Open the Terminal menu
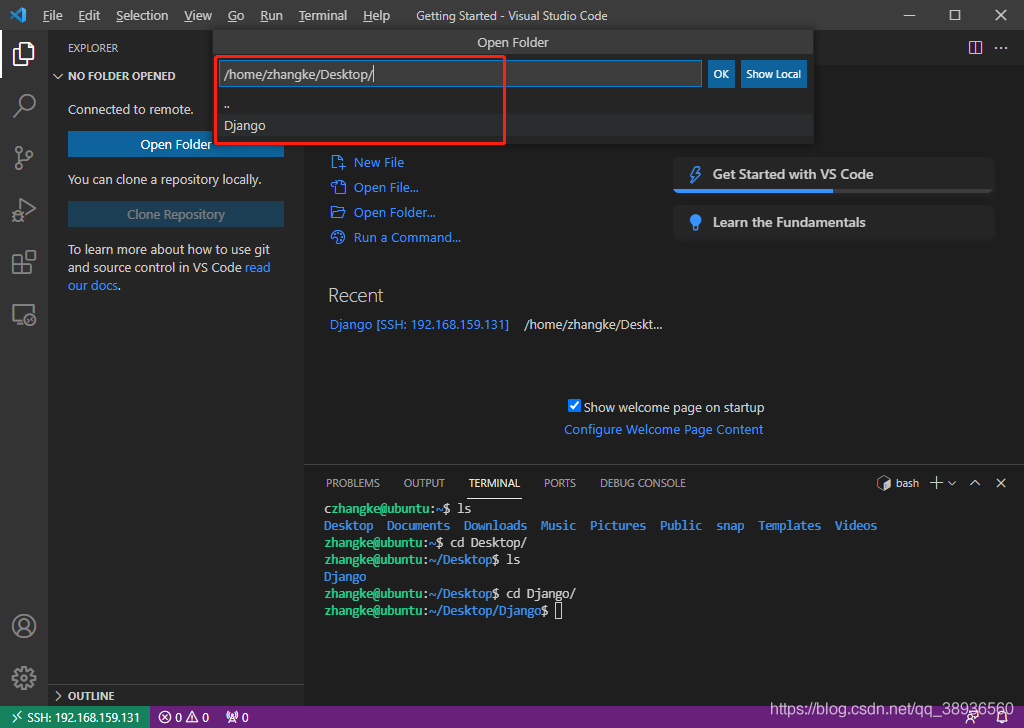1024x728 pixels. [323, 16]
